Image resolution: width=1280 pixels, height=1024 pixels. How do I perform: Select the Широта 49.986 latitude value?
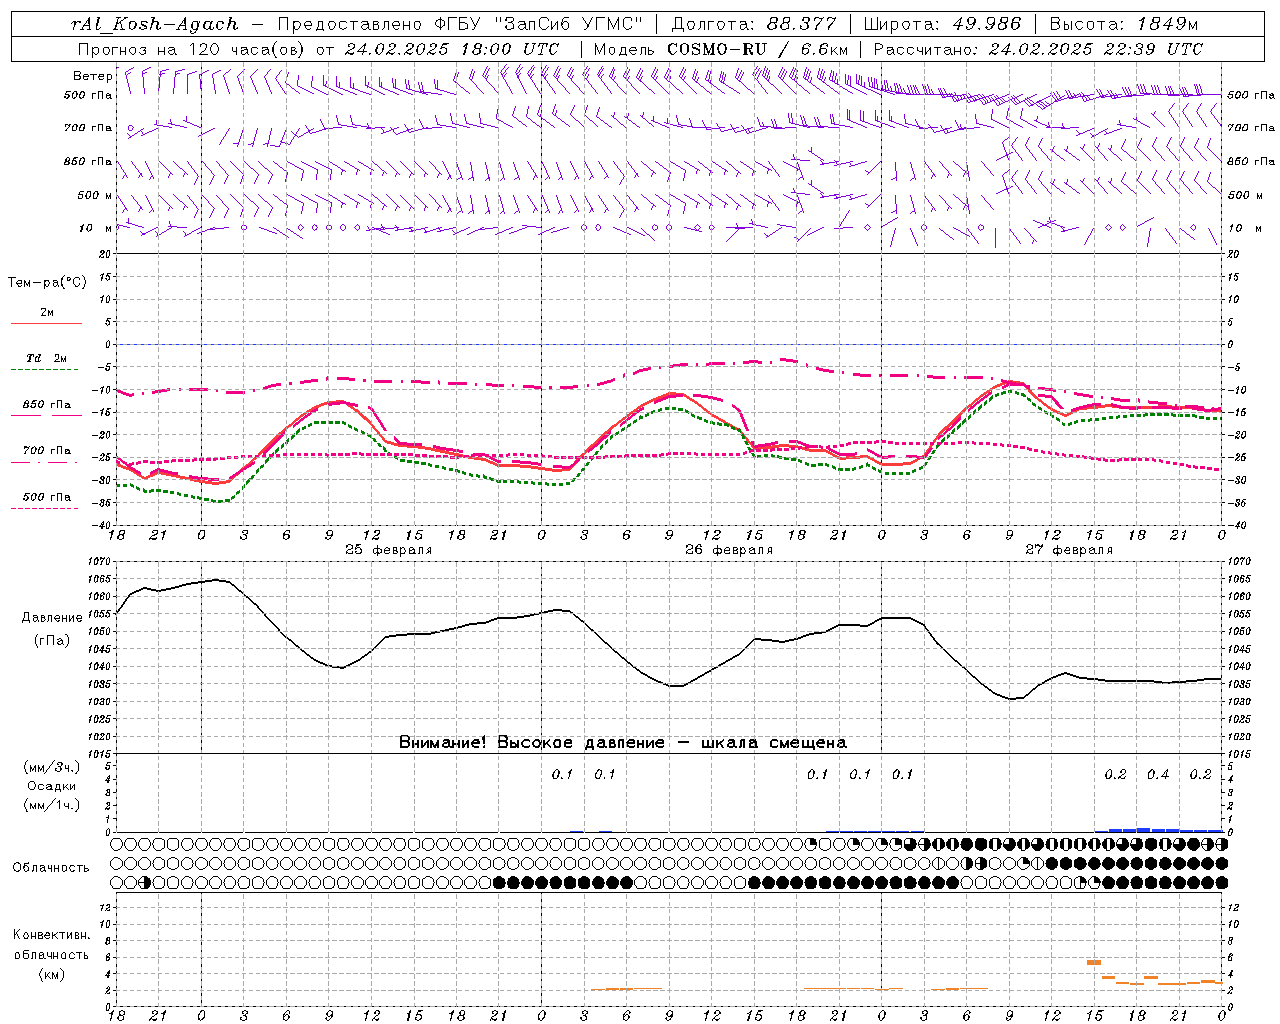984,24
